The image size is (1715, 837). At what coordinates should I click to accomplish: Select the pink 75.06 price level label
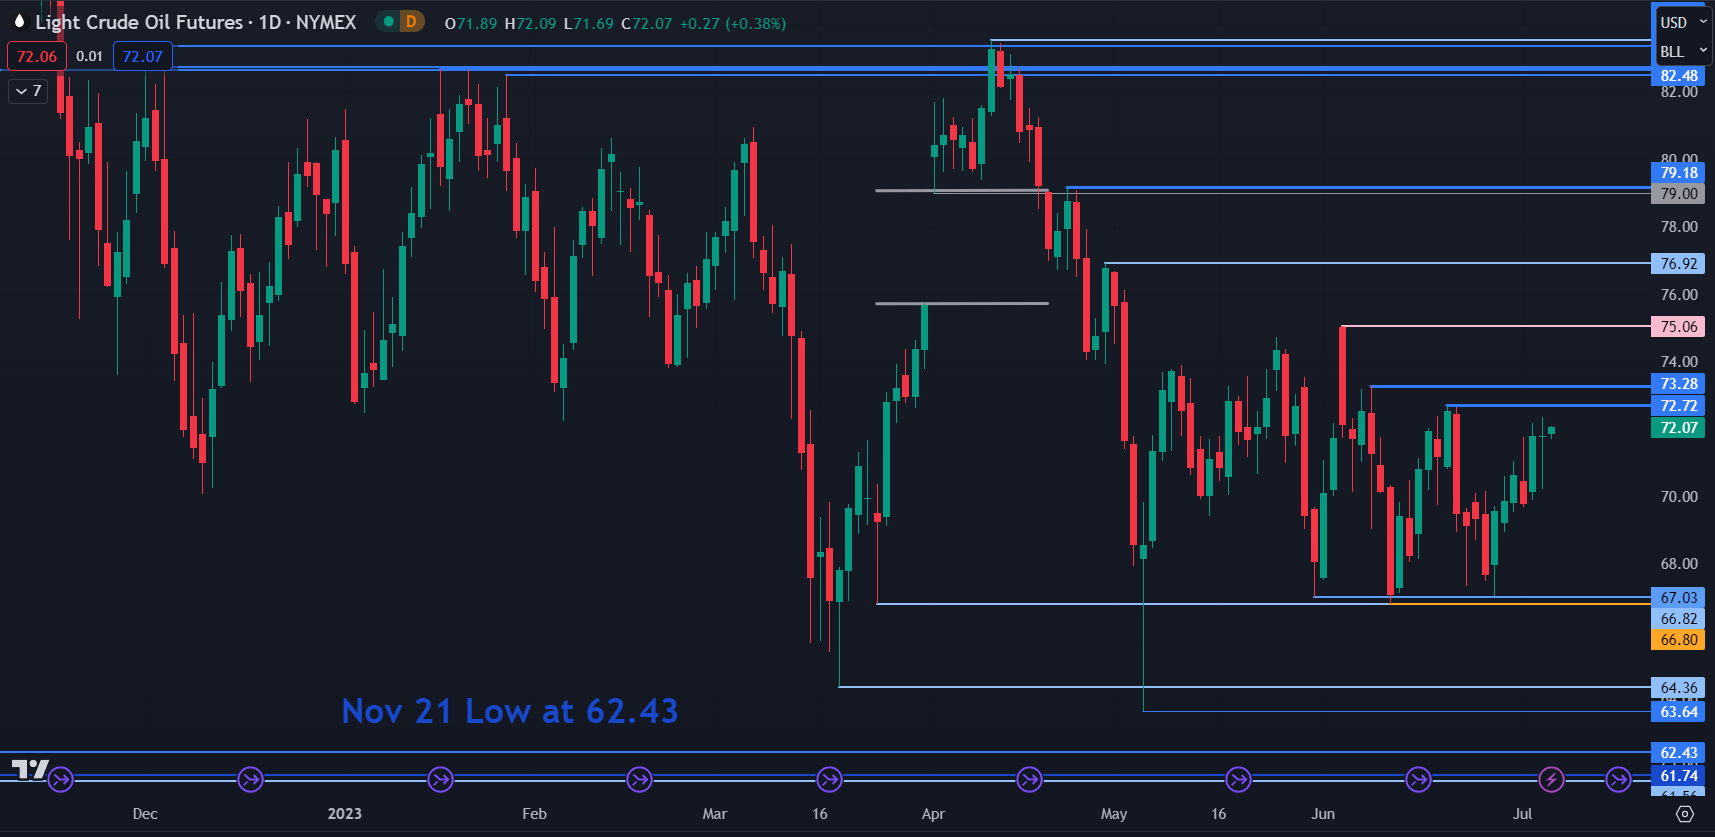(1678, 326)
